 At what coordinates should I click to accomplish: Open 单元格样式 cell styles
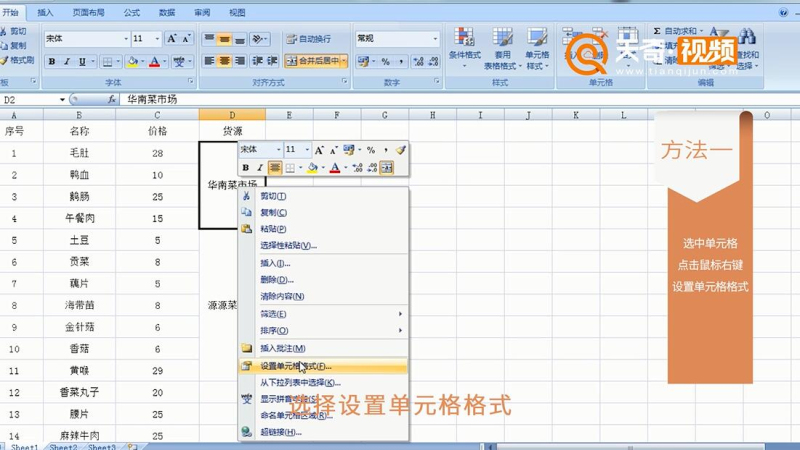[537, 48]
